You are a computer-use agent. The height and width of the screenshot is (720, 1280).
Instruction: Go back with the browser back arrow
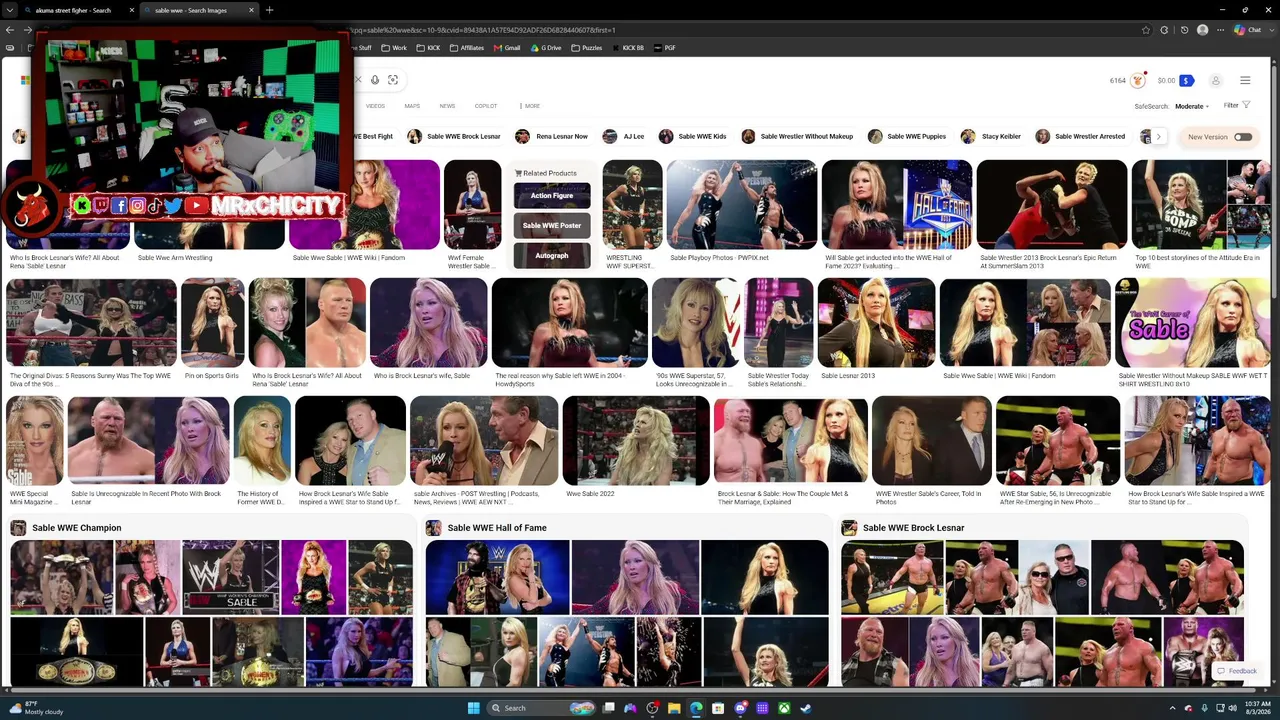pos(10,30)
